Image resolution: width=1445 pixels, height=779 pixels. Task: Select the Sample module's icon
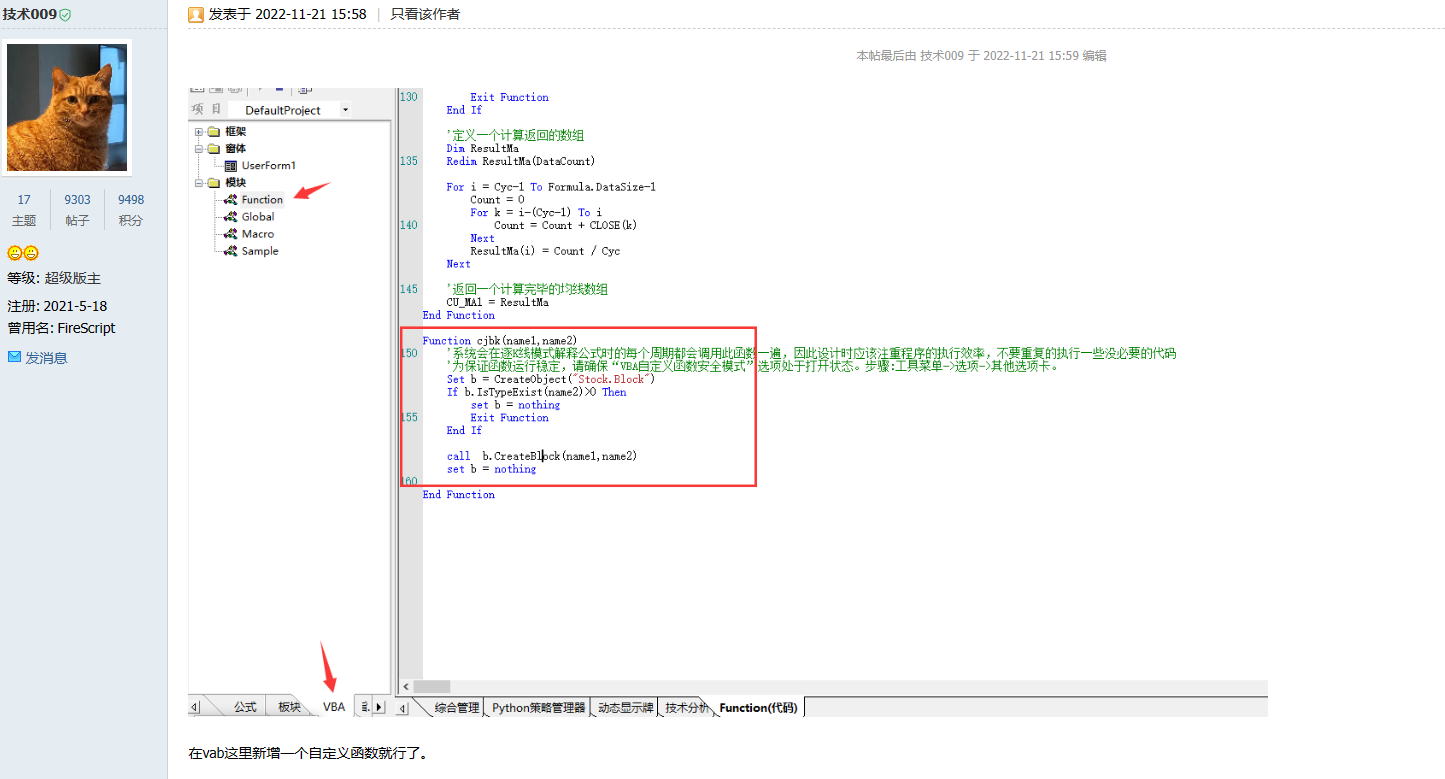click(x=231, y=251)
